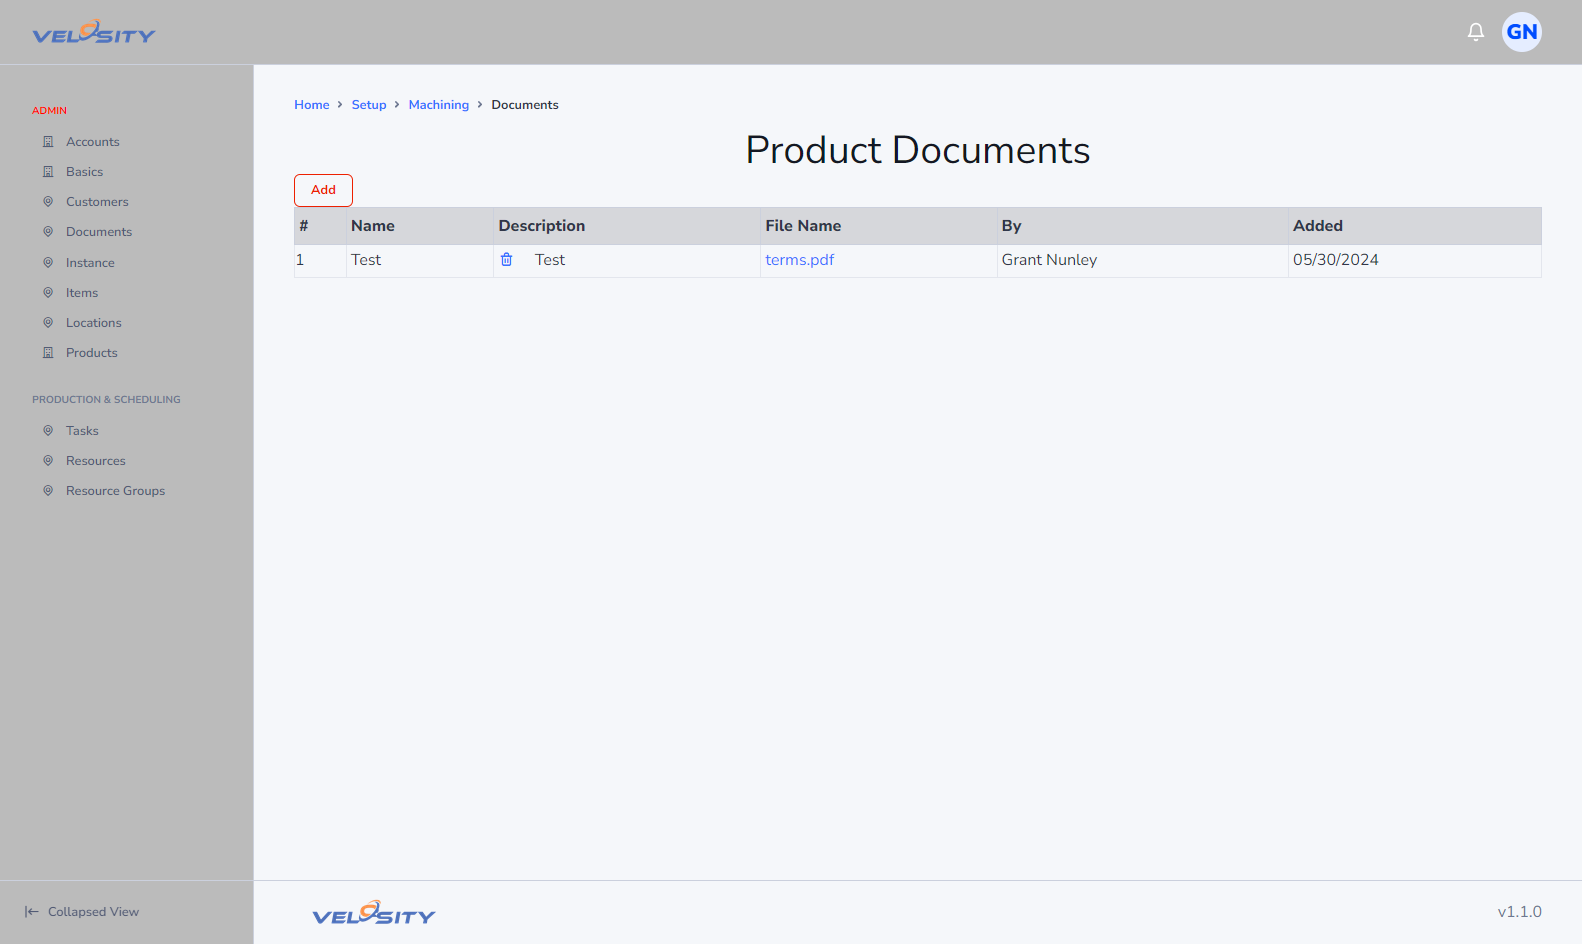Open the terms.pdf file link
The width and height of the screenshot is (1582, 944).
pos(799,260)
